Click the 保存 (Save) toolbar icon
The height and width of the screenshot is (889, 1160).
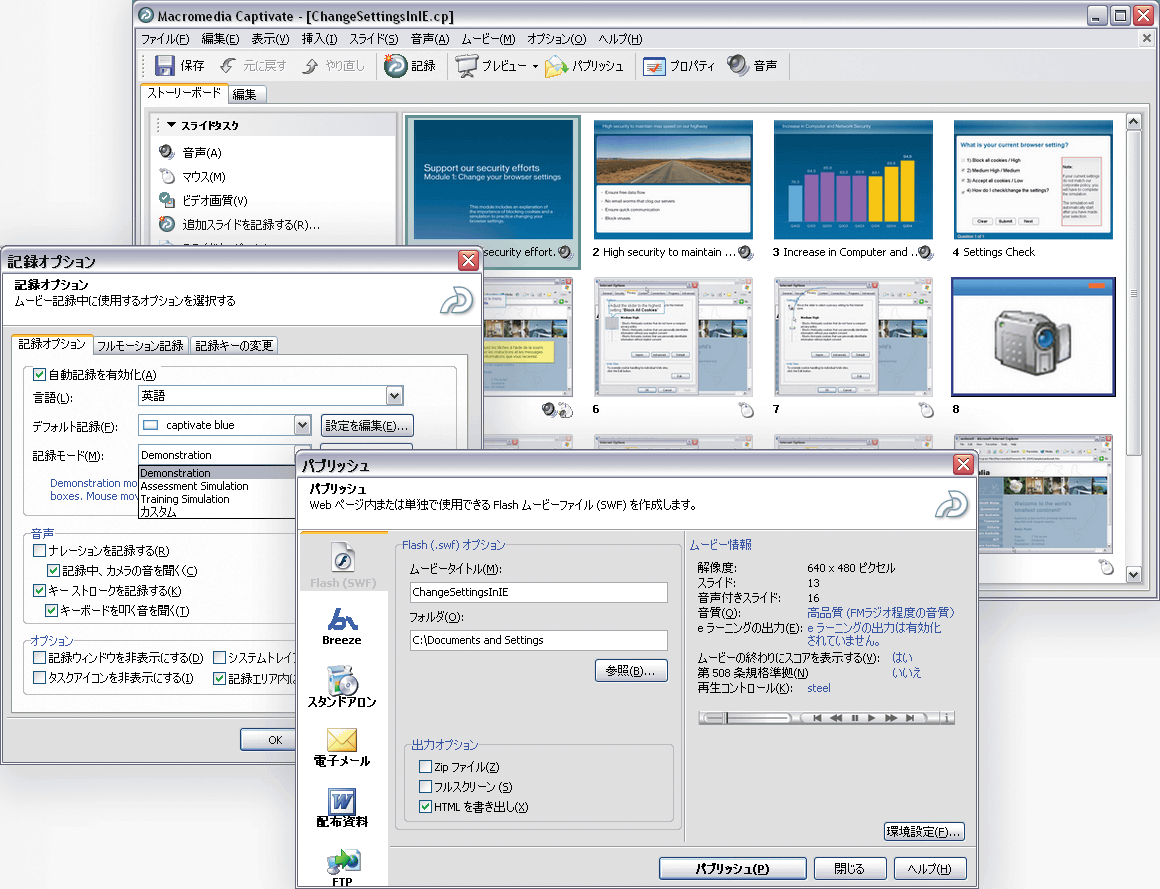pyautogui.click(x=164, y=66)
